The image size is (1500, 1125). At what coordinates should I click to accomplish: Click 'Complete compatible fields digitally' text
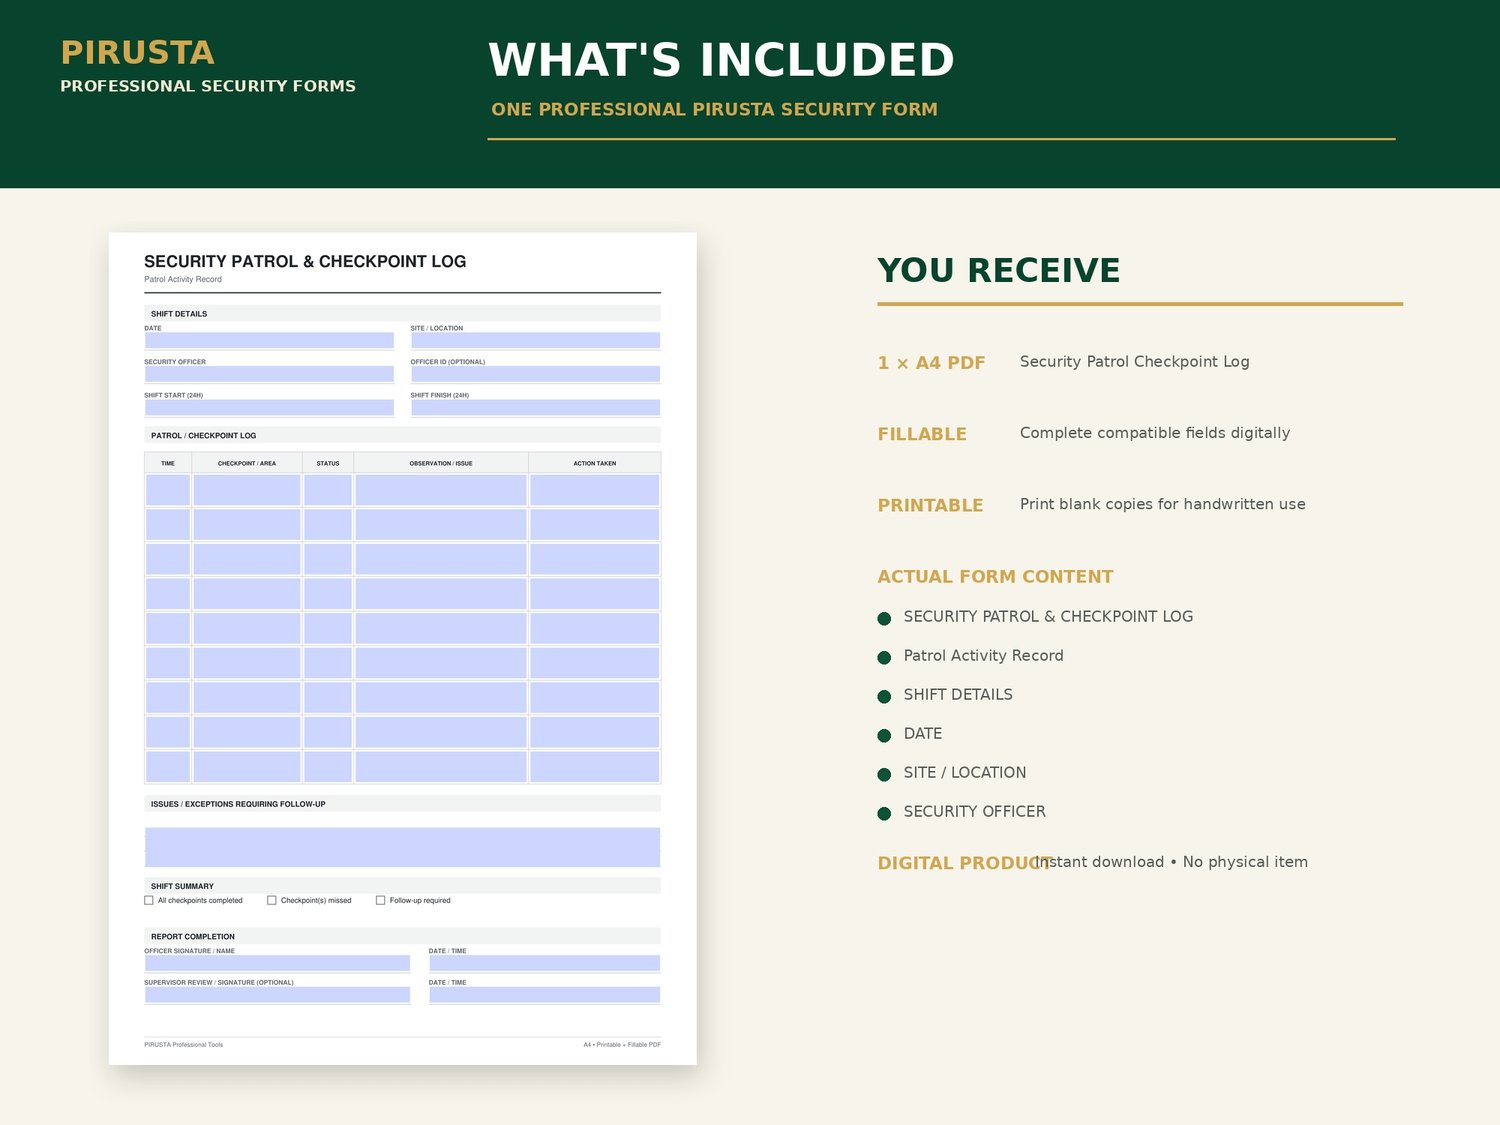tap(1155, 433)
